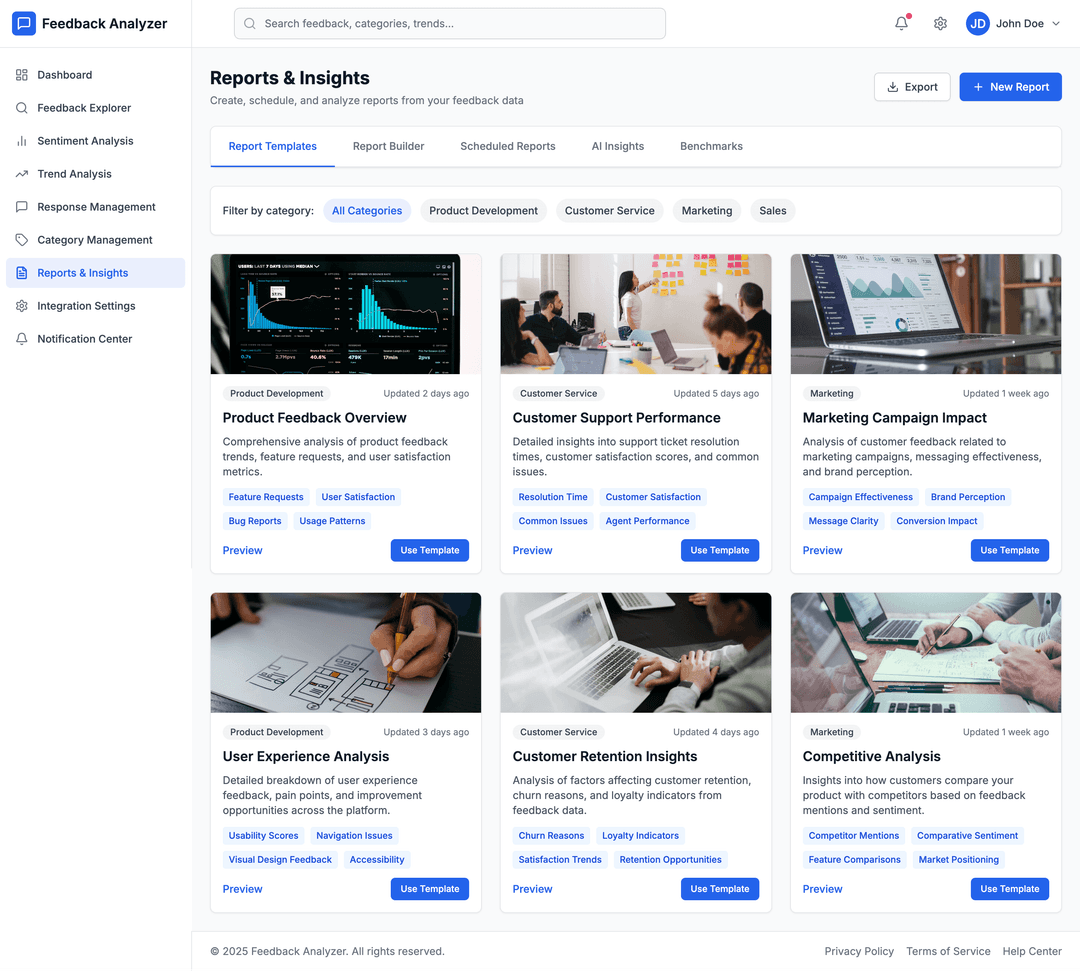The width and height of the screenshot is (1080, 971).
Task: Open the AI Insights tab
Action: click(x=617, y=146)
